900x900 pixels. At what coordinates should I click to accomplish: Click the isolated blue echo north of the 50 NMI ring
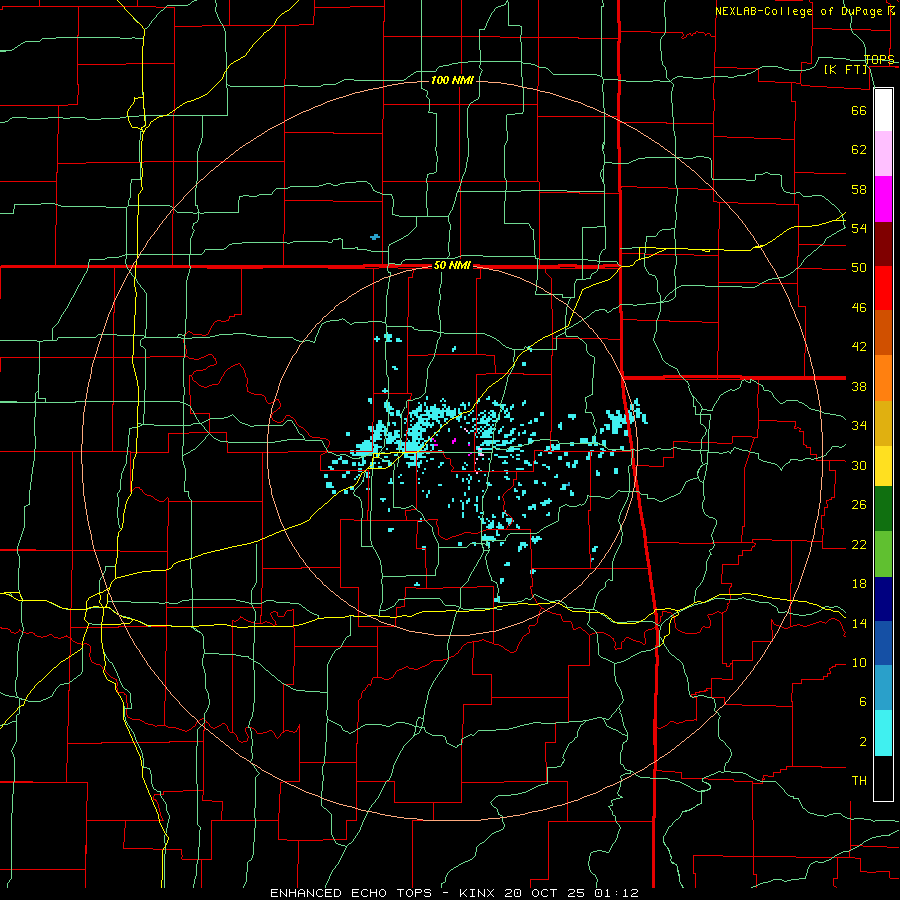(x=375, y=236)
